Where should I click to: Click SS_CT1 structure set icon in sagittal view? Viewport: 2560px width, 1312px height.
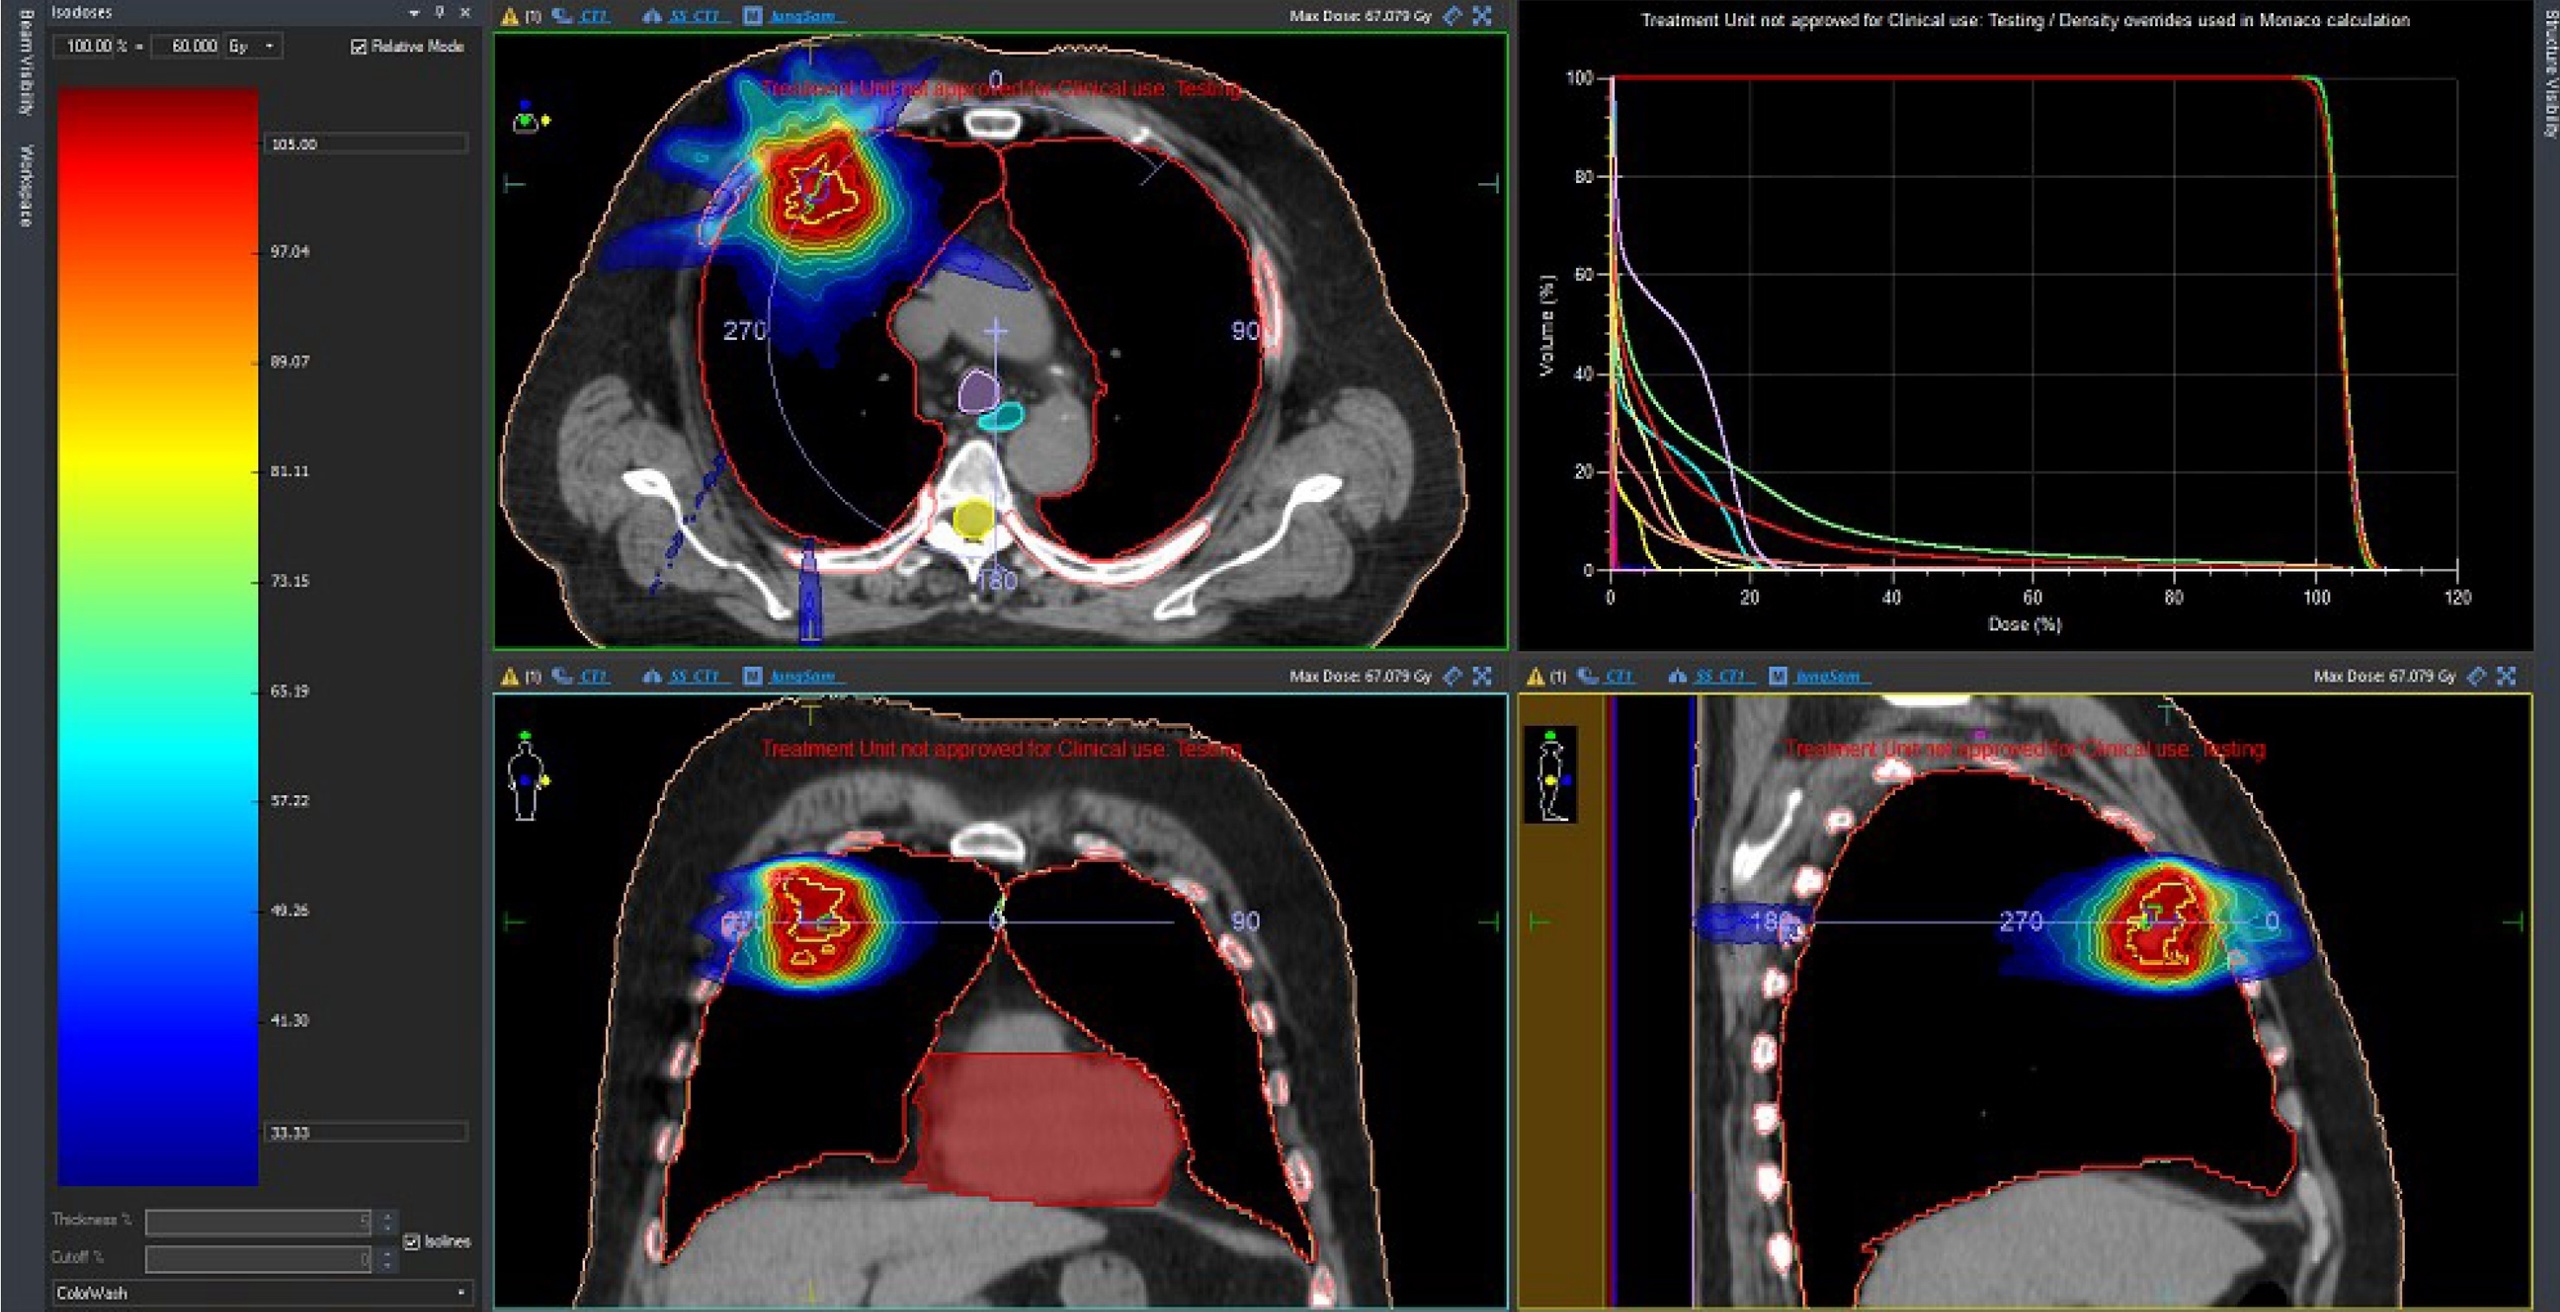(1678, 677)
